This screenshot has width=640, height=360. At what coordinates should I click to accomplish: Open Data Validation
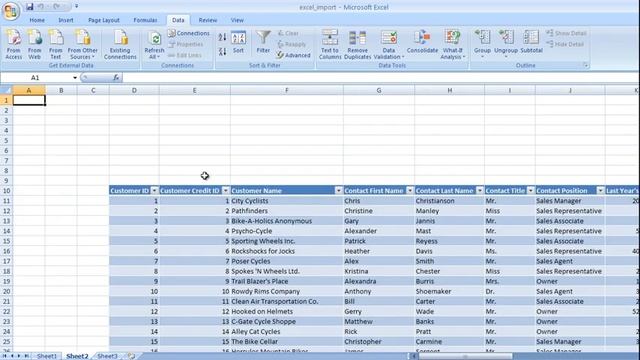[x=389, y=44]
